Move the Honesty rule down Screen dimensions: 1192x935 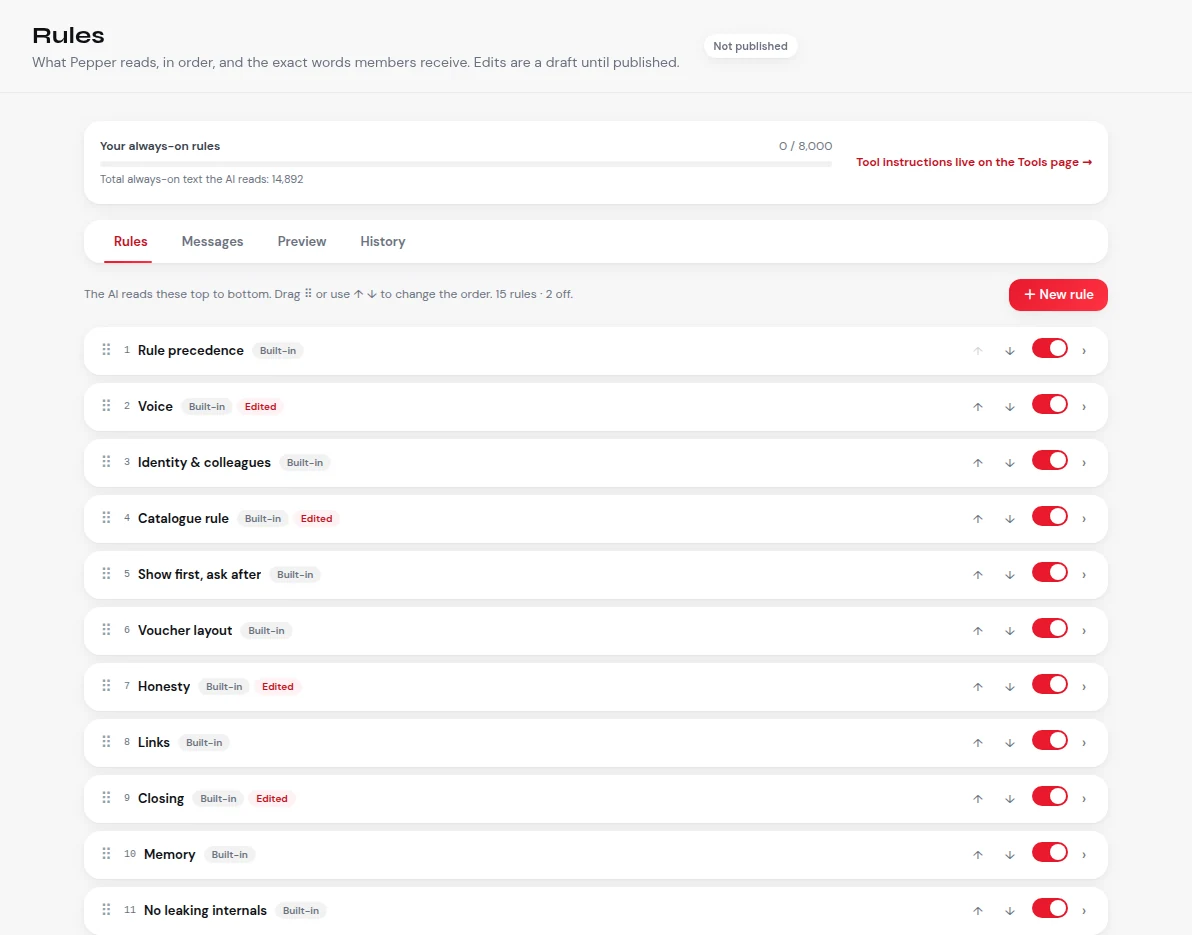(1010, 687)
